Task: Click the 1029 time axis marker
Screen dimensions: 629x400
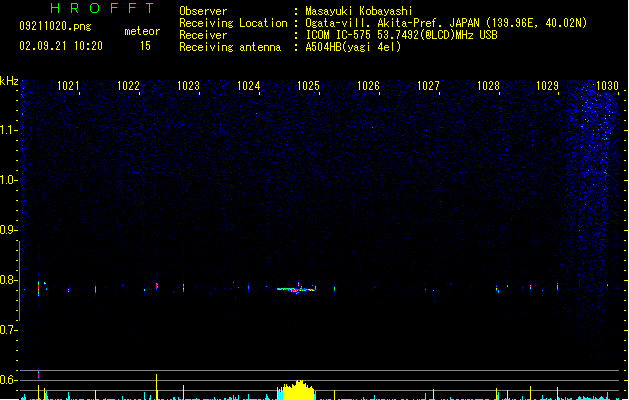Action: 548,86
